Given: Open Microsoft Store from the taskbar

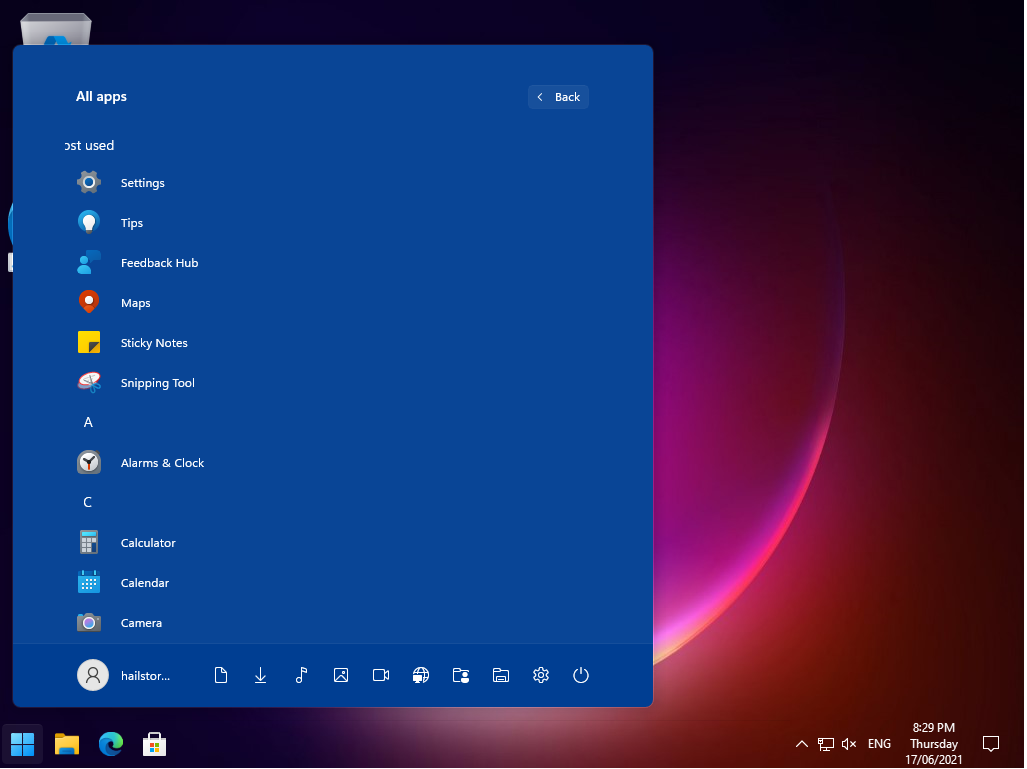Looking at the screenshot, I should (155, 744).
